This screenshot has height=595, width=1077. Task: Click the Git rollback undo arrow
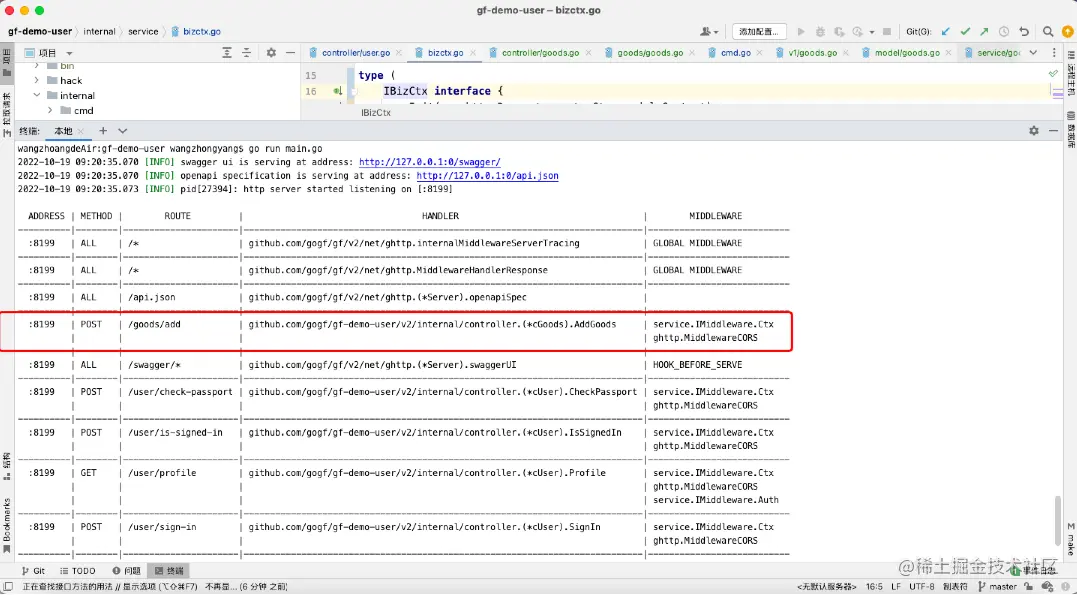[1024, 32]
